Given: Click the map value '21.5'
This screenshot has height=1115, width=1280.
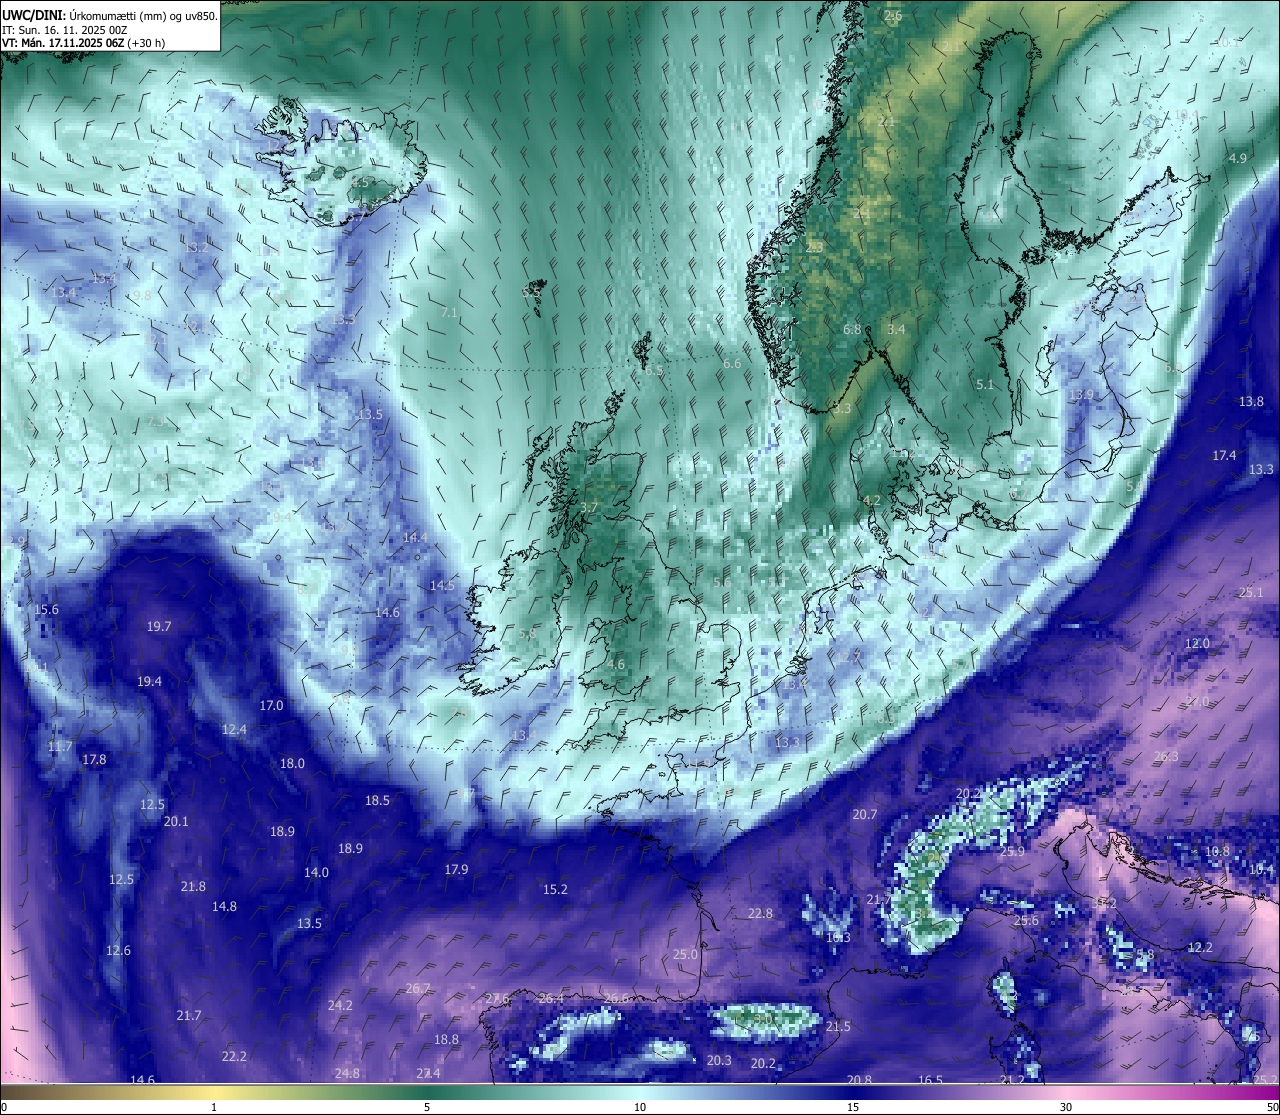Looking at the screenshot, I should click(838, 1027).
